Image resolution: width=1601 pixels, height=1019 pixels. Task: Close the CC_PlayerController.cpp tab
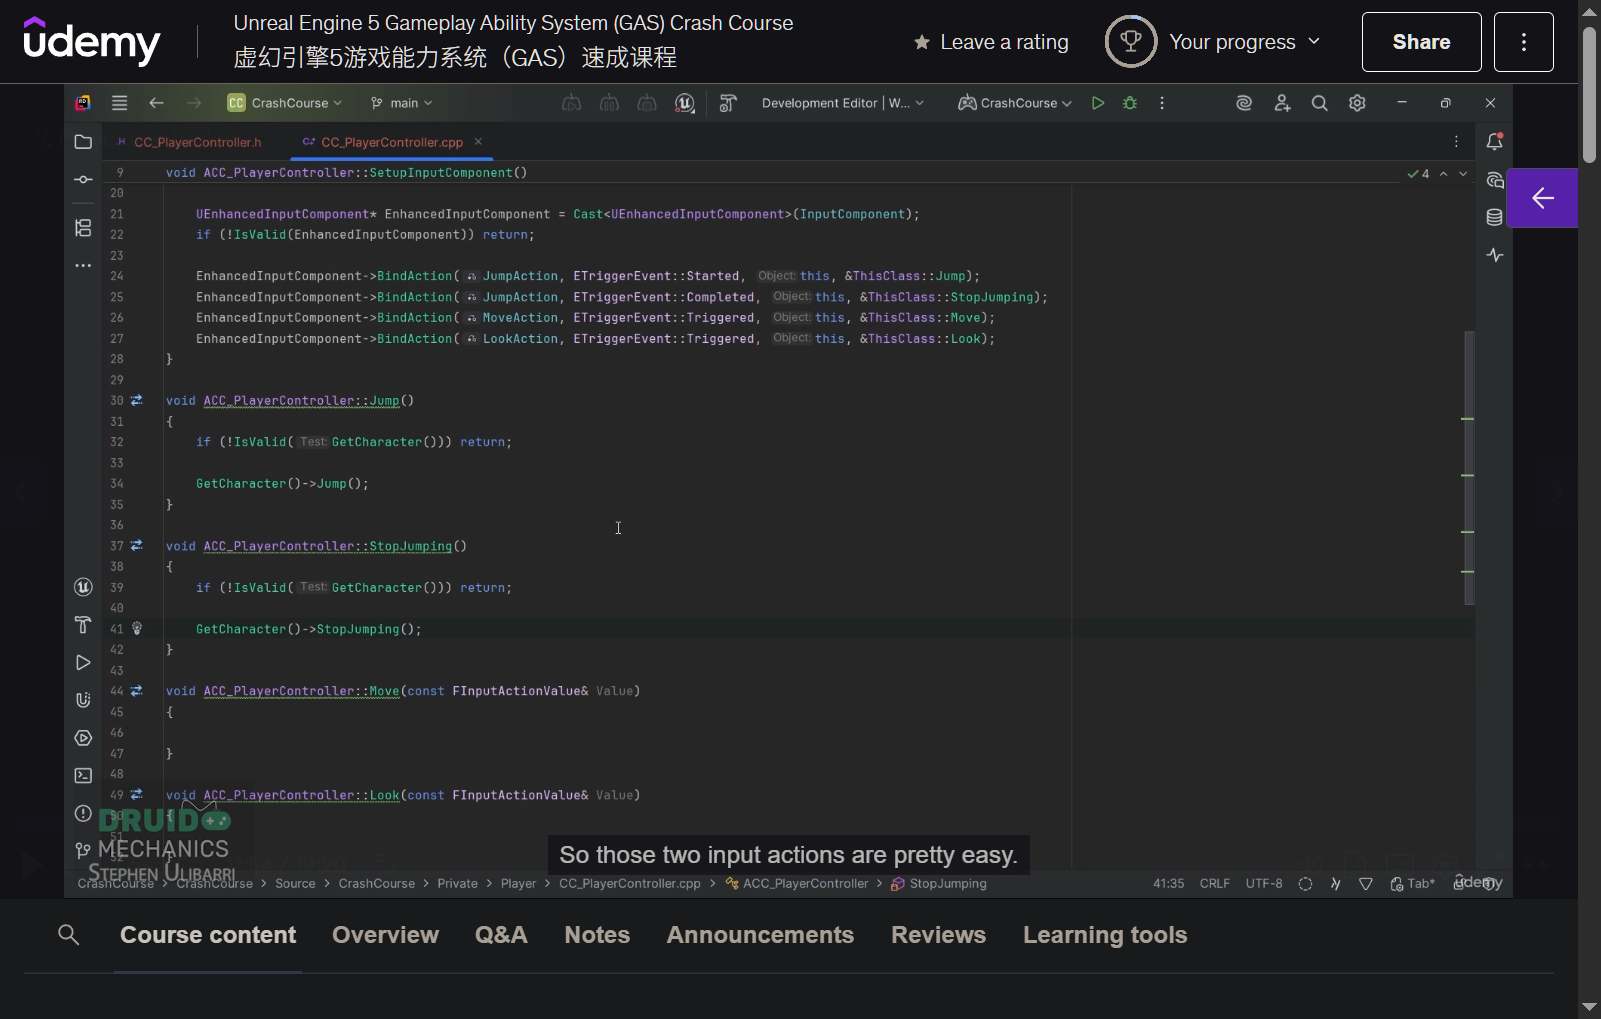[x=478, y=142]
